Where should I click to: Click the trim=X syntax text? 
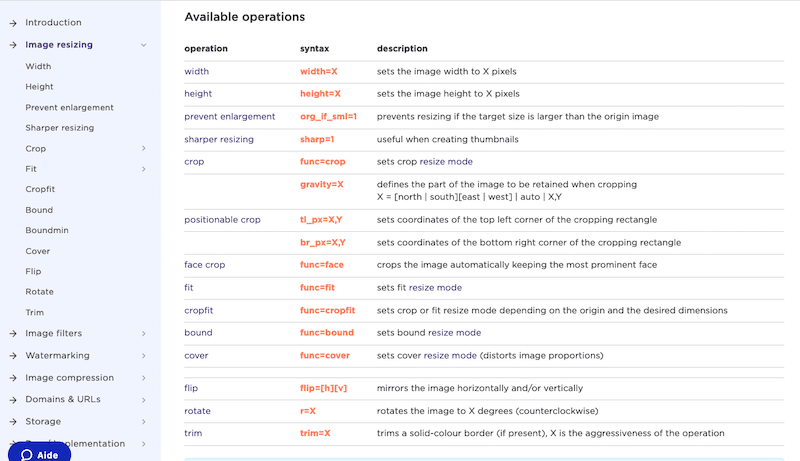(x=315, y=433)
